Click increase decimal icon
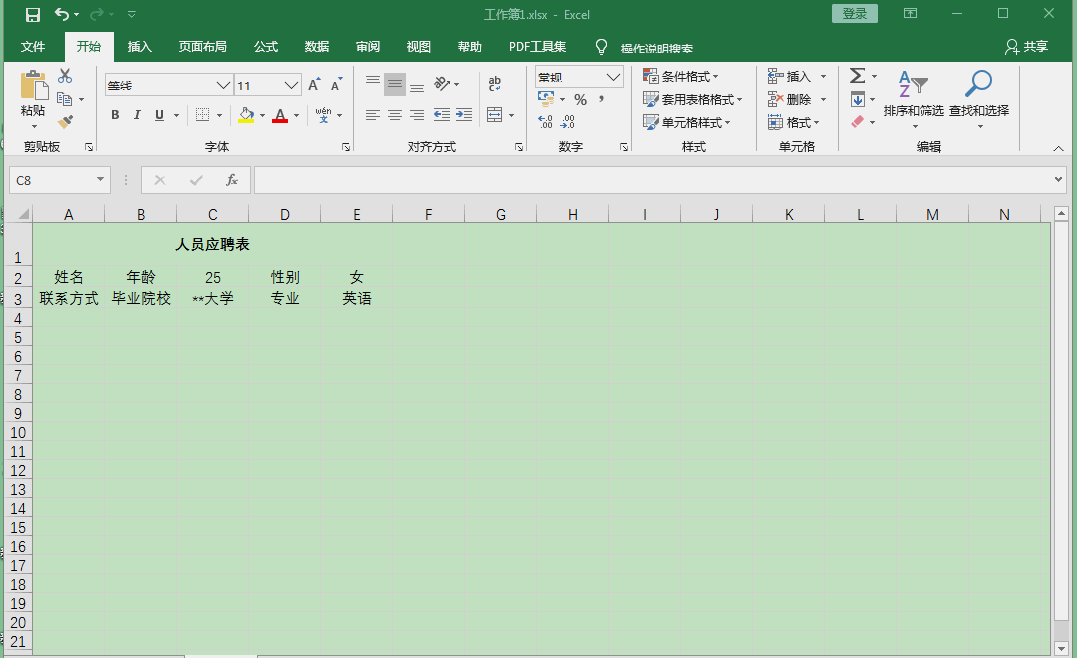 (x=545, y=122)
